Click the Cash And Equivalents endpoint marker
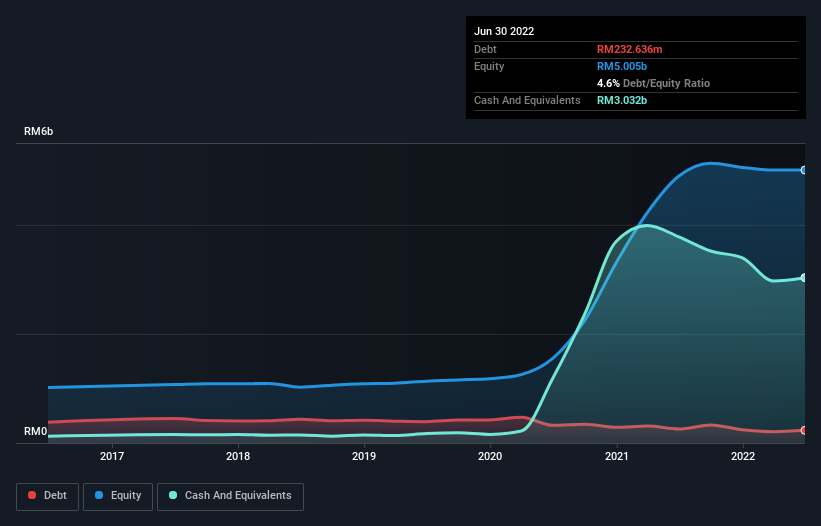This screenshot has width=821, height=526. point(804,277)
